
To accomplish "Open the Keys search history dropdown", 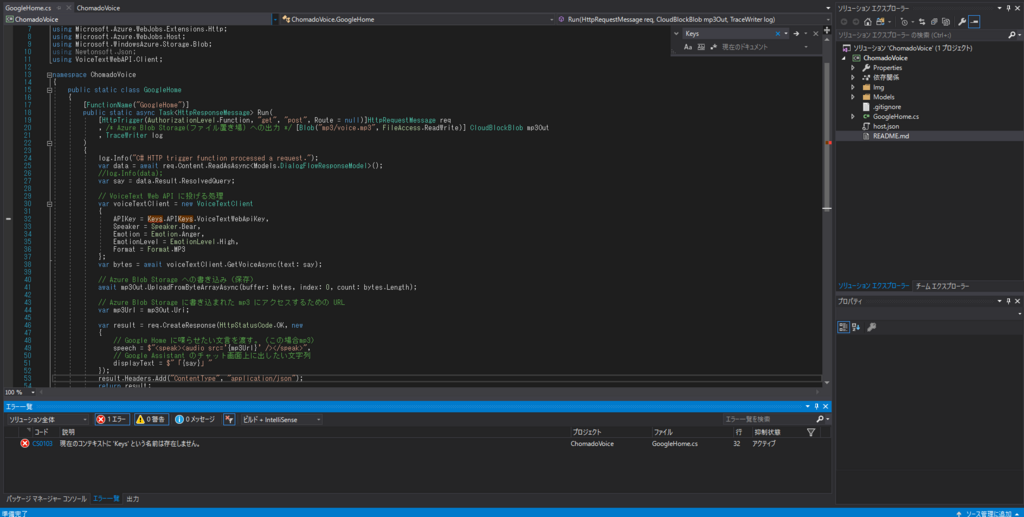I will [x=786, y=33].
